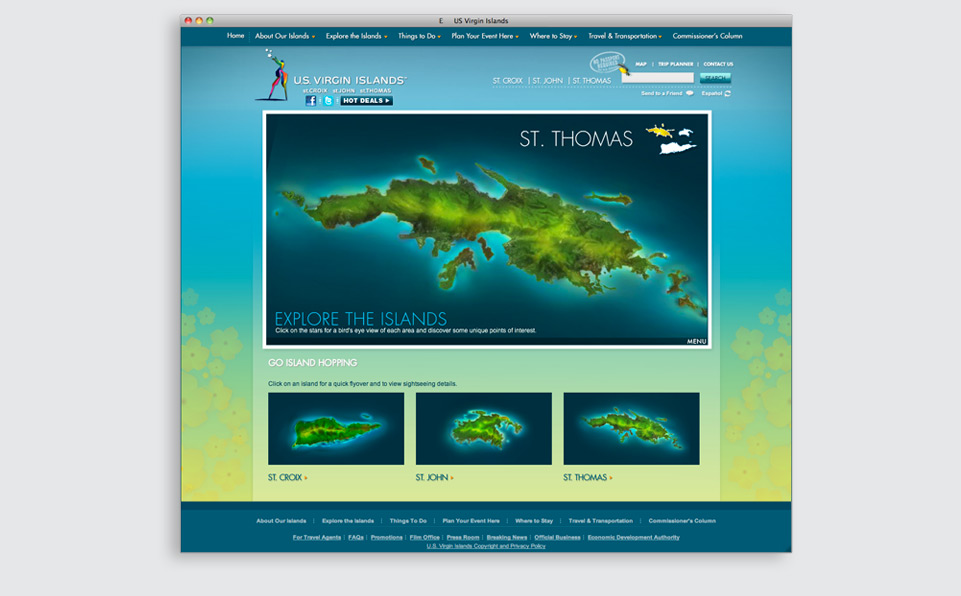Open the Twitter bird icon link
Viewport: 961px width, 596px height.
coord(329,101)
